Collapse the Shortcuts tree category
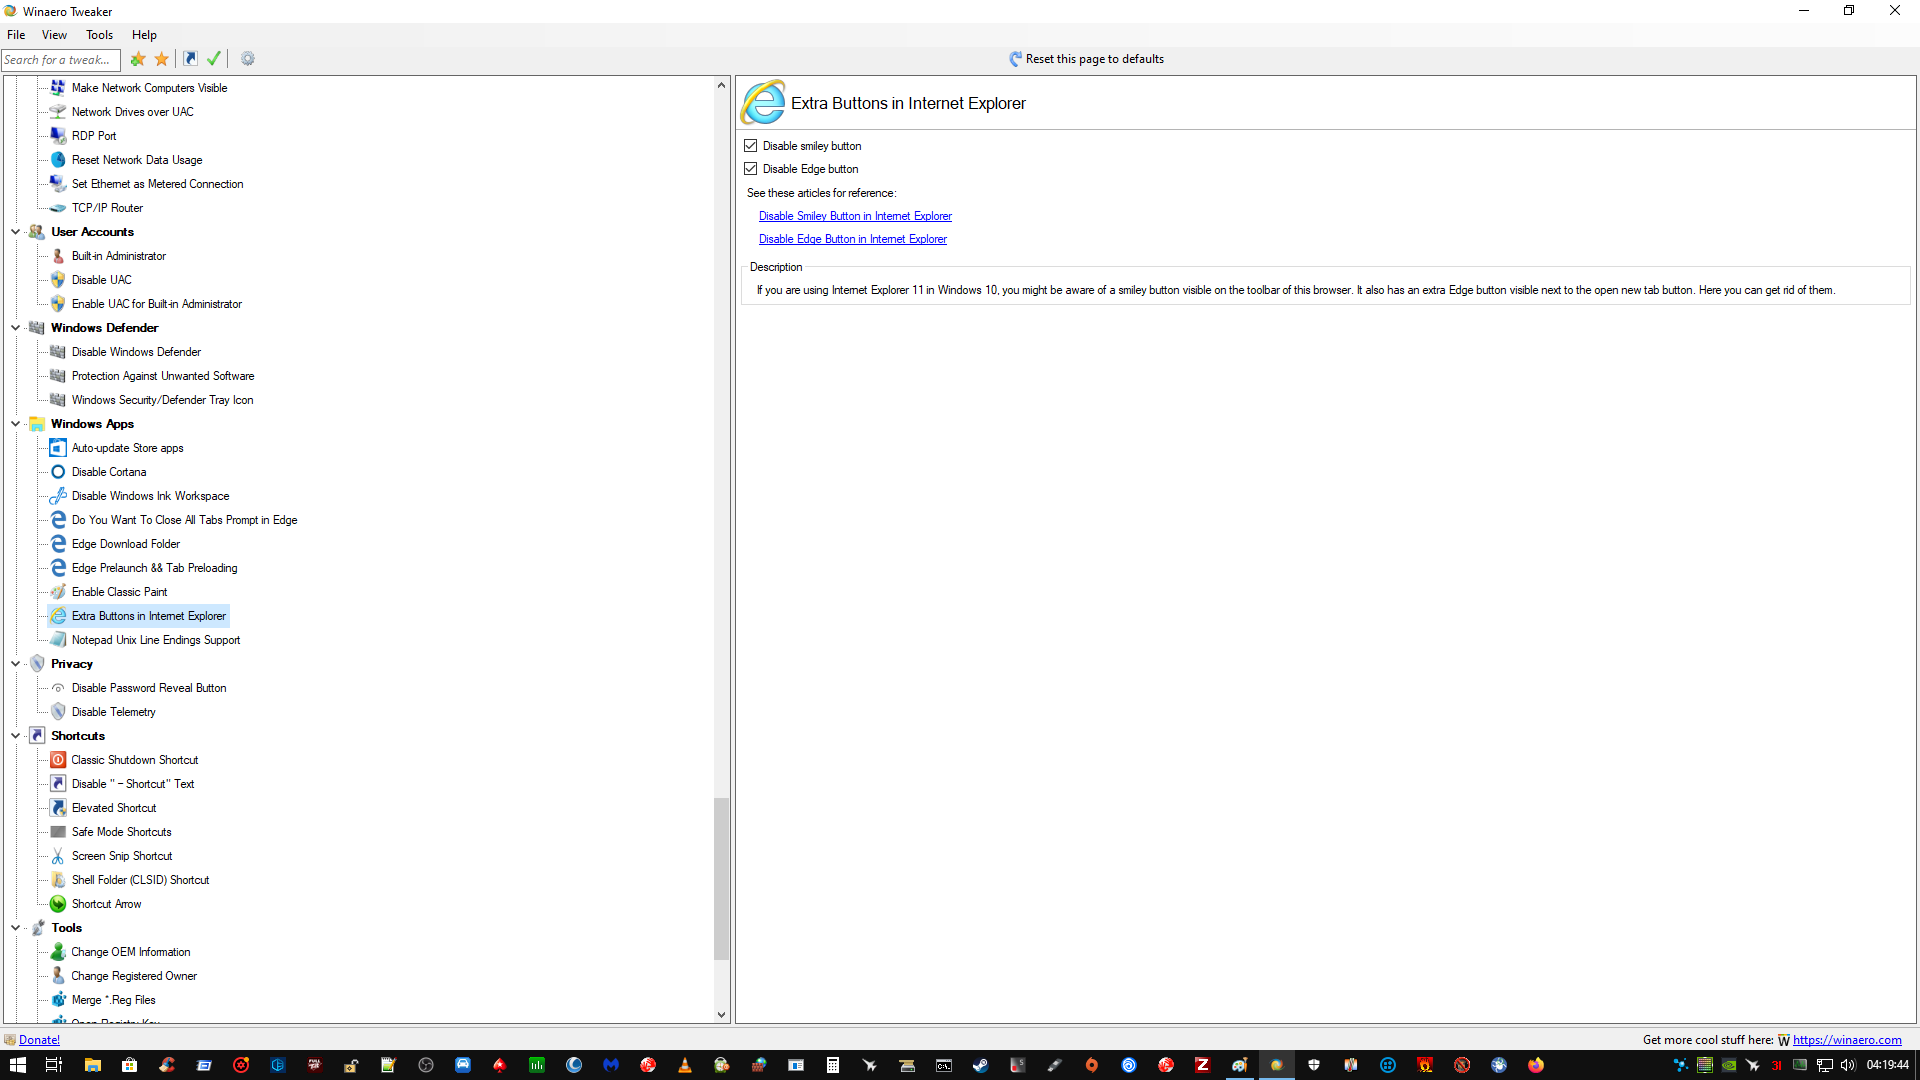The width and height of the screenshot is (1920, 1080). [15, 736]
